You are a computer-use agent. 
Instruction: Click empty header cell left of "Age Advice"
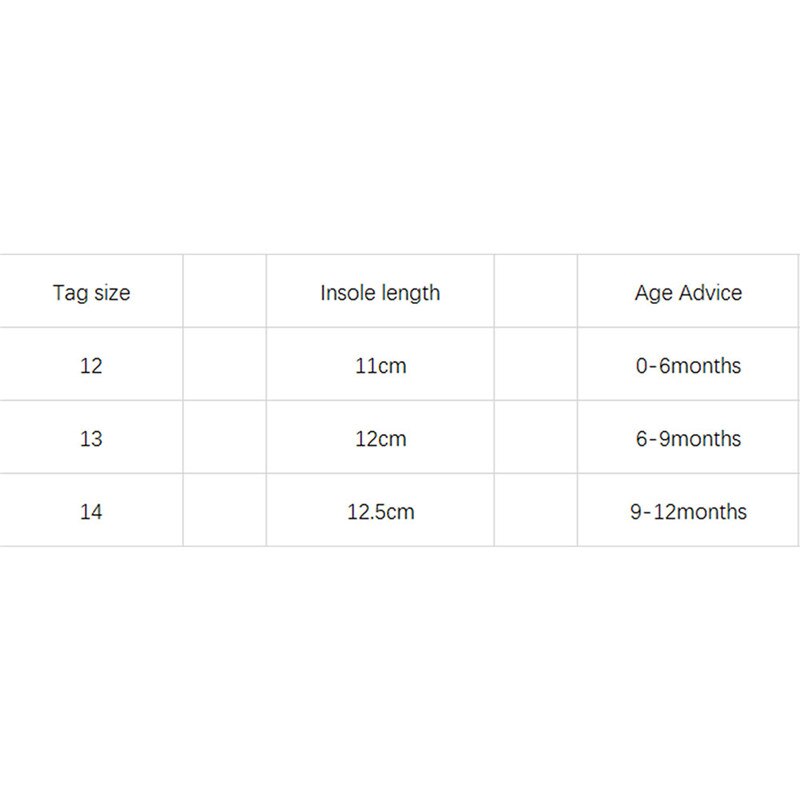pyautogui.click(x=536, y=293)
